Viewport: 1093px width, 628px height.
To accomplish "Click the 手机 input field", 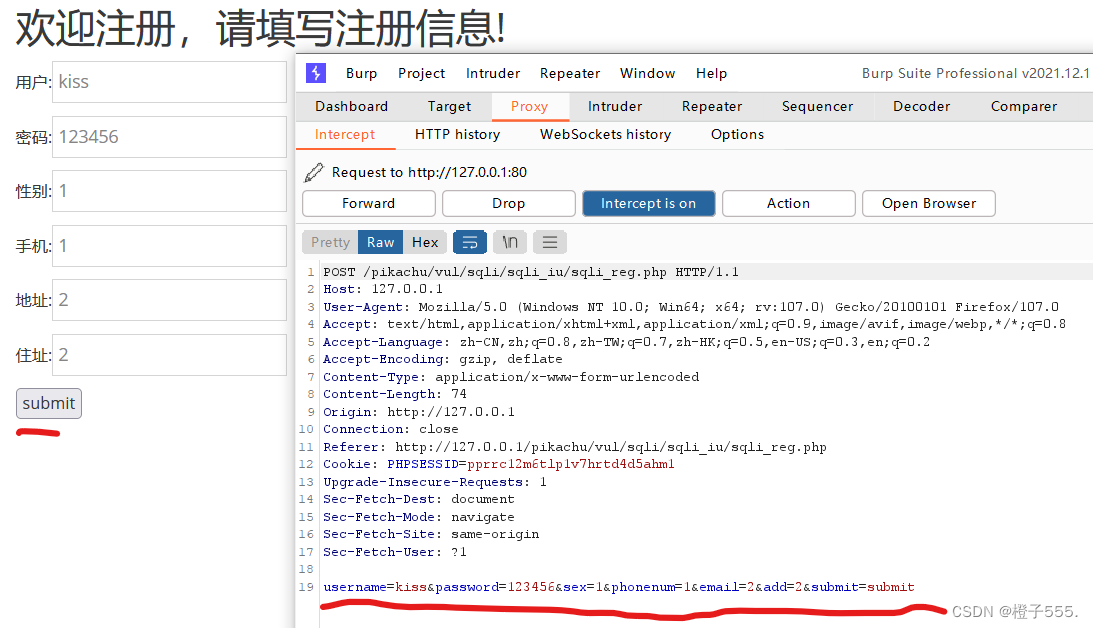I will pos(169,246).
